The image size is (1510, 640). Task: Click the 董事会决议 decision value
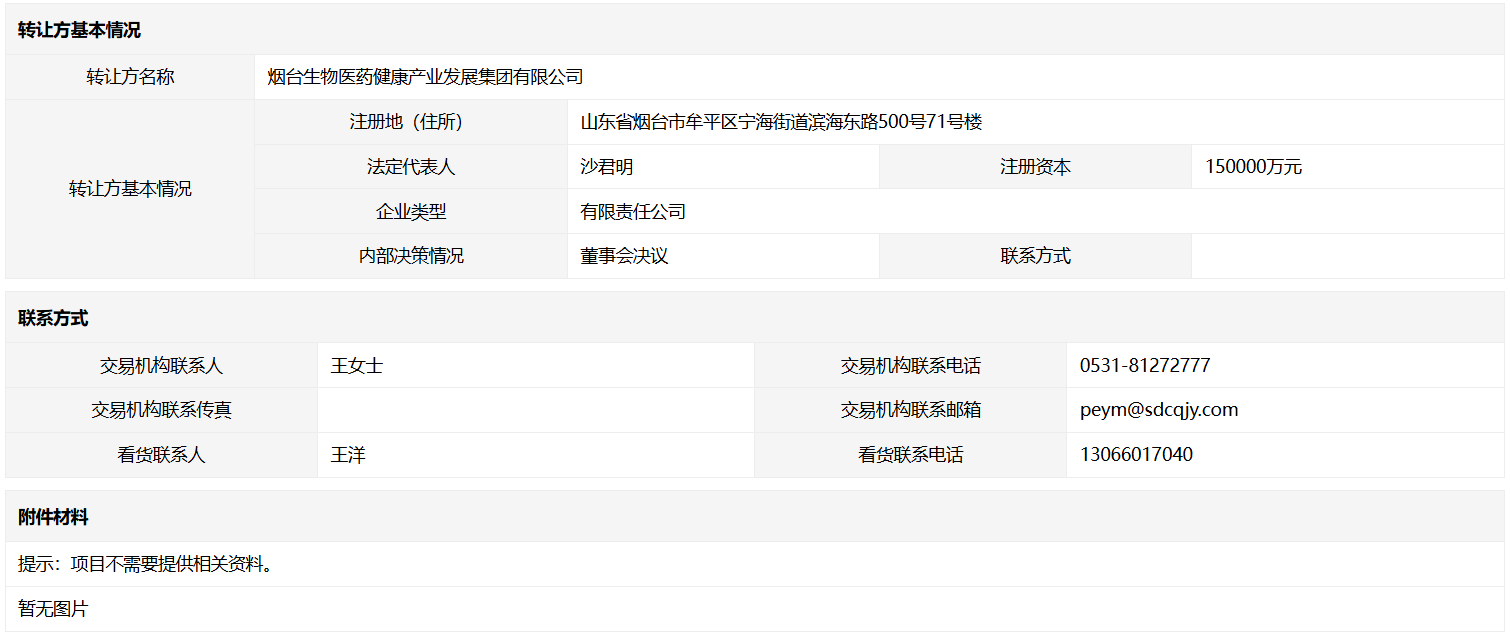pyautogui.click(x=624, y=256)
